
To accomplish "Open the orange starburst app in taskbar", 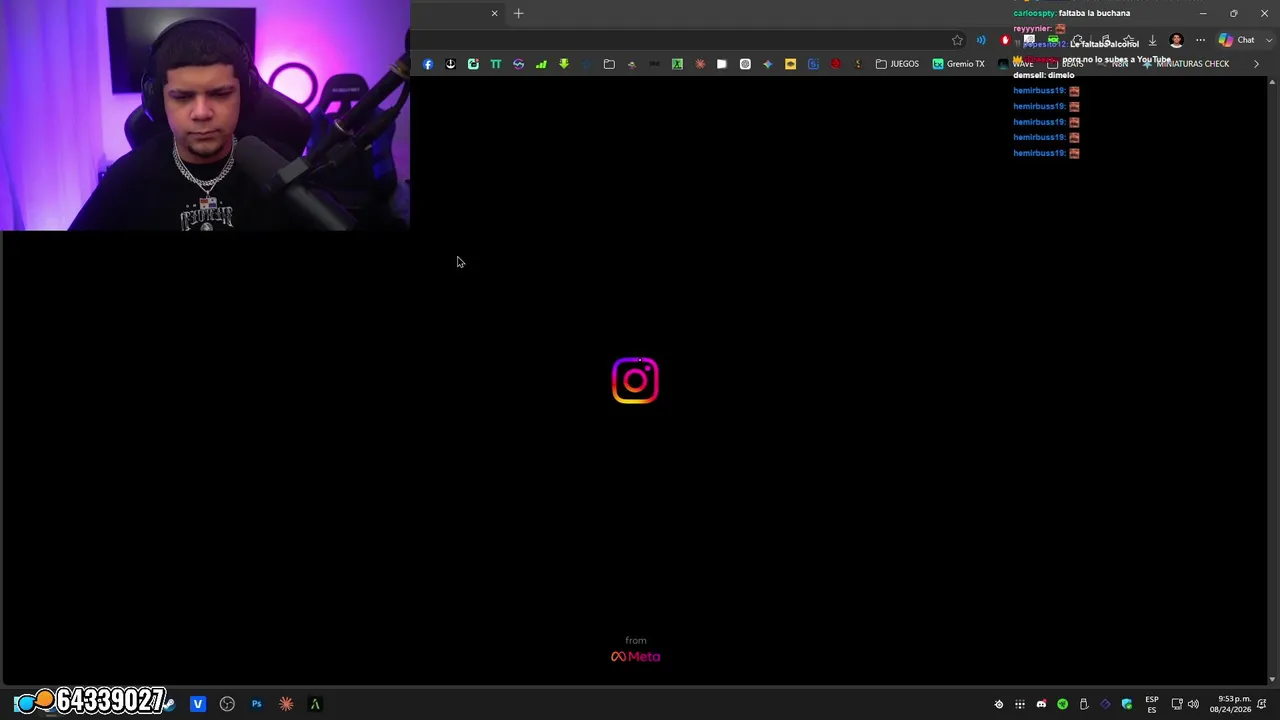I will (x=286, y=704).
